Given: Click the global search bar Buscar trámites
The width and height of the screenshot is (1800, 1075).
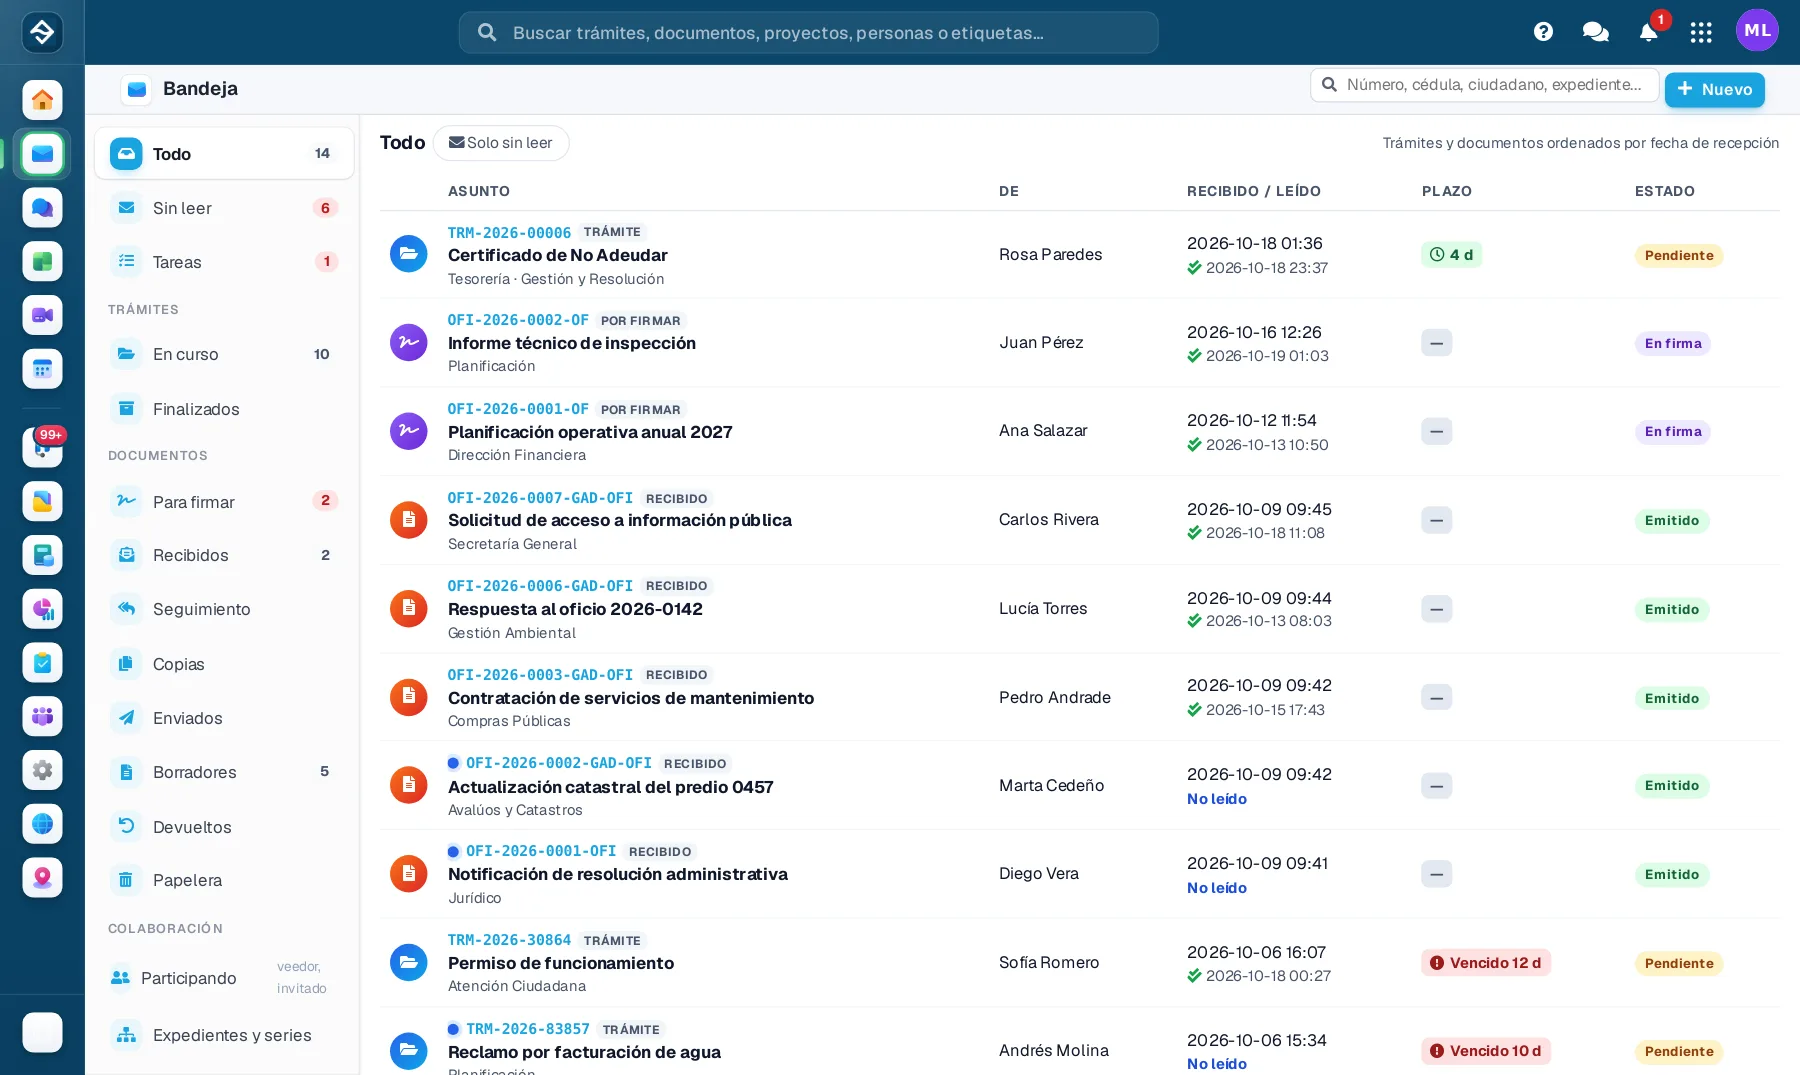Looking at the screenshot, I should 808,33.
